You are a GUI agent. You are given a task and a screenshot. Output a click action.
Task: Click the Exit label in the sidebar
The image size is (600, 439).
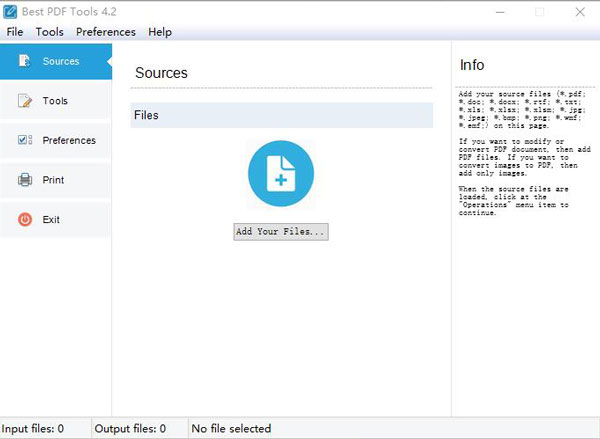pos(51,220)
